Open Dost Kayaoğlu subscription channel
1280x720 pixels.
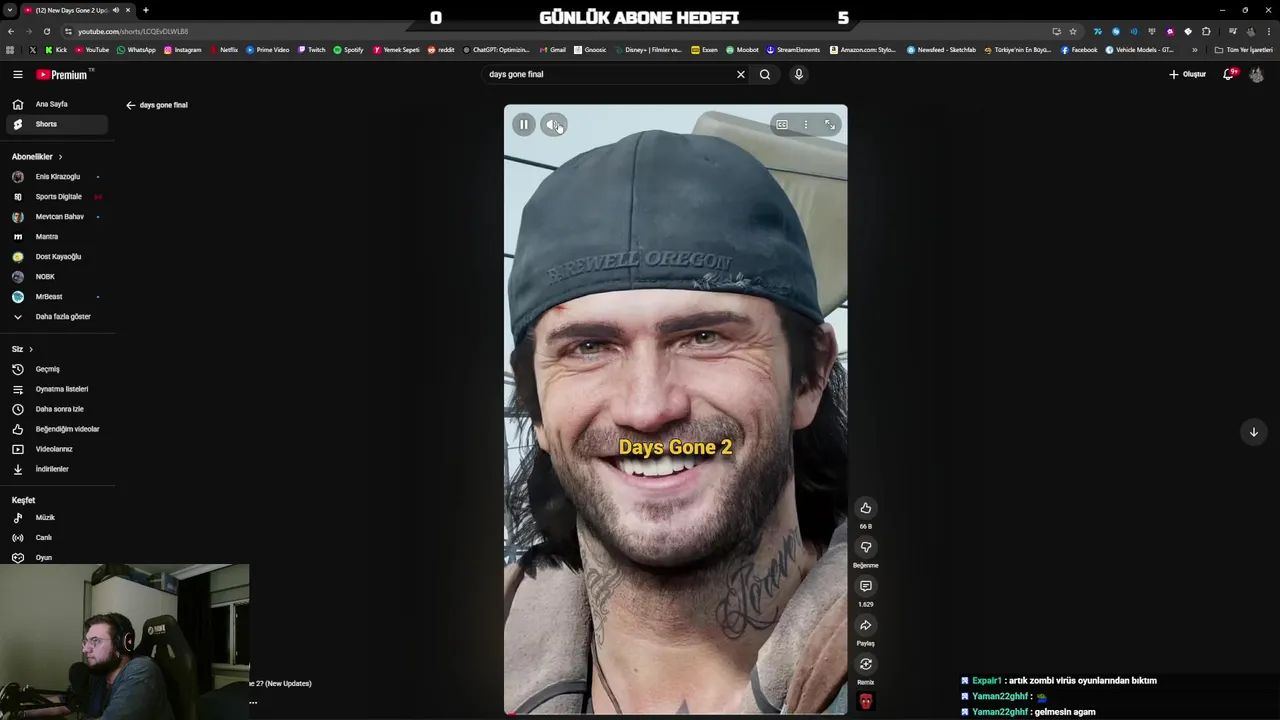click(x=55, y=257)
